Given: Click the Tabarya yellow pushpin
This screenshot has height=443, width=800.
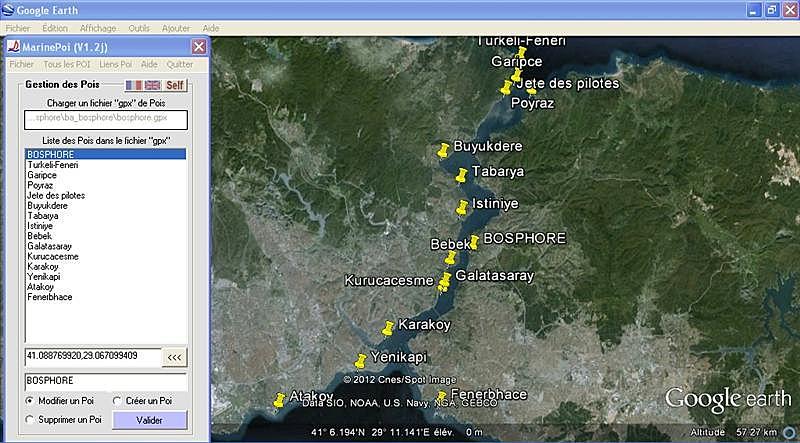Looking at the screenshot, I should pos(461,176).
